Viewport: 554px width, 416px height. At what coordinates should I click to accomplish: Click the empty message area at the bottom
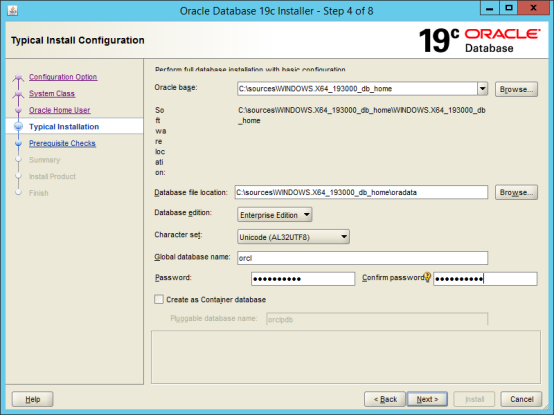coord(346,357)
